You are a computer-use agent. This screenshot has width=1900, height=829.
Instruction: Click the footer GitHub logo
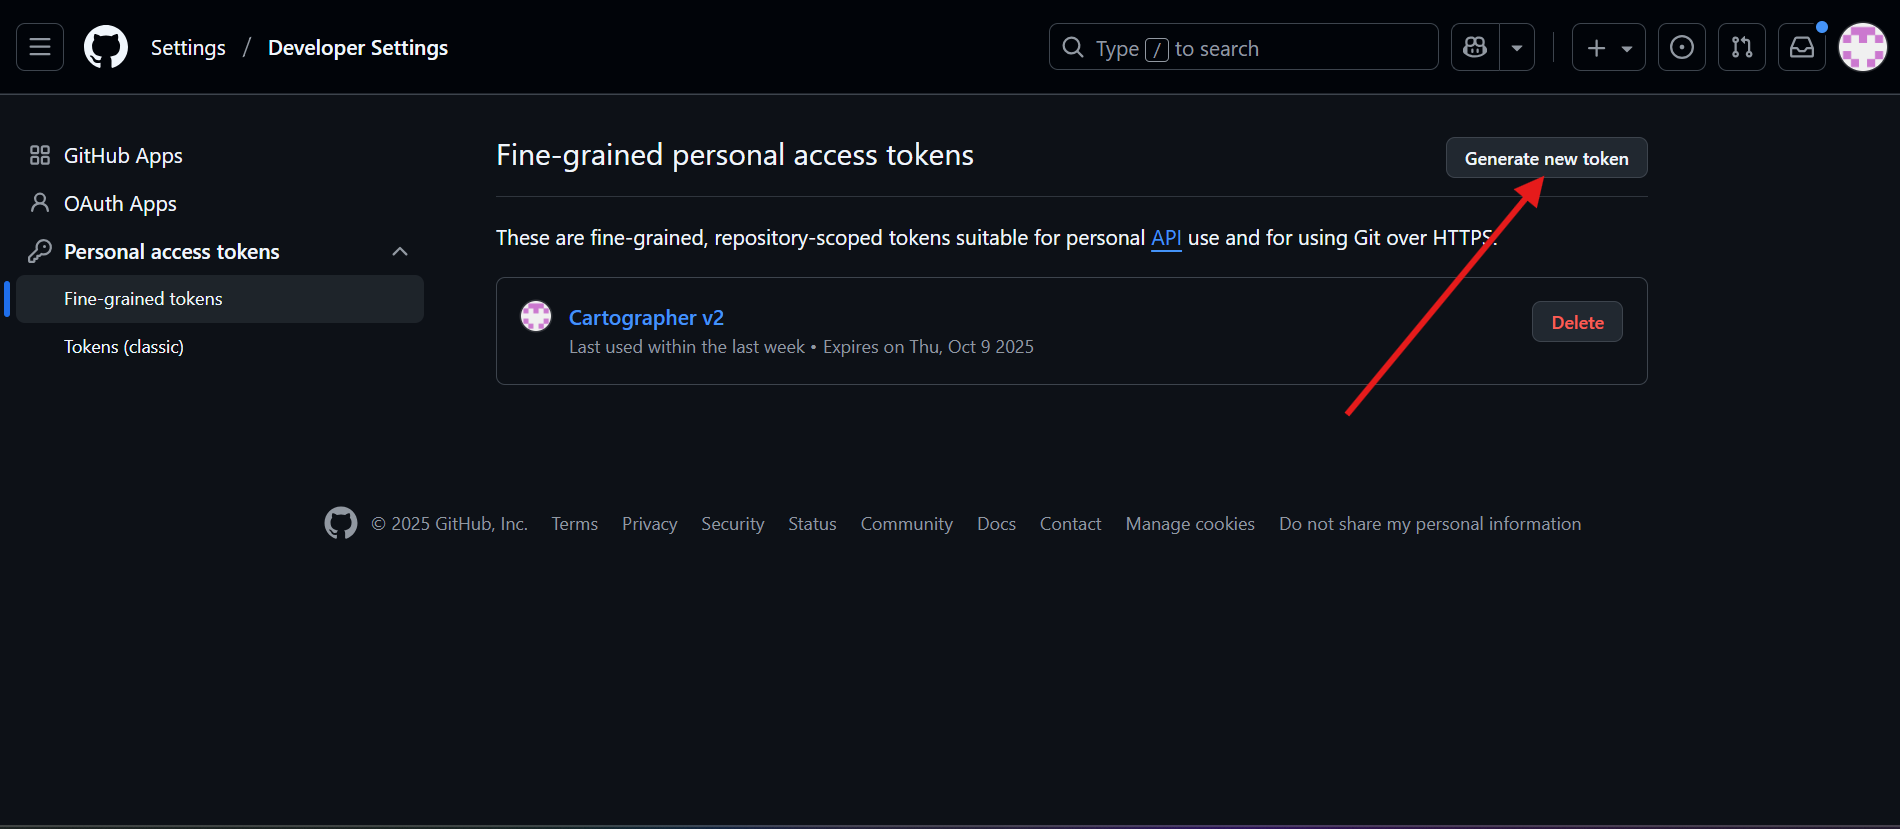click(341, 523)
